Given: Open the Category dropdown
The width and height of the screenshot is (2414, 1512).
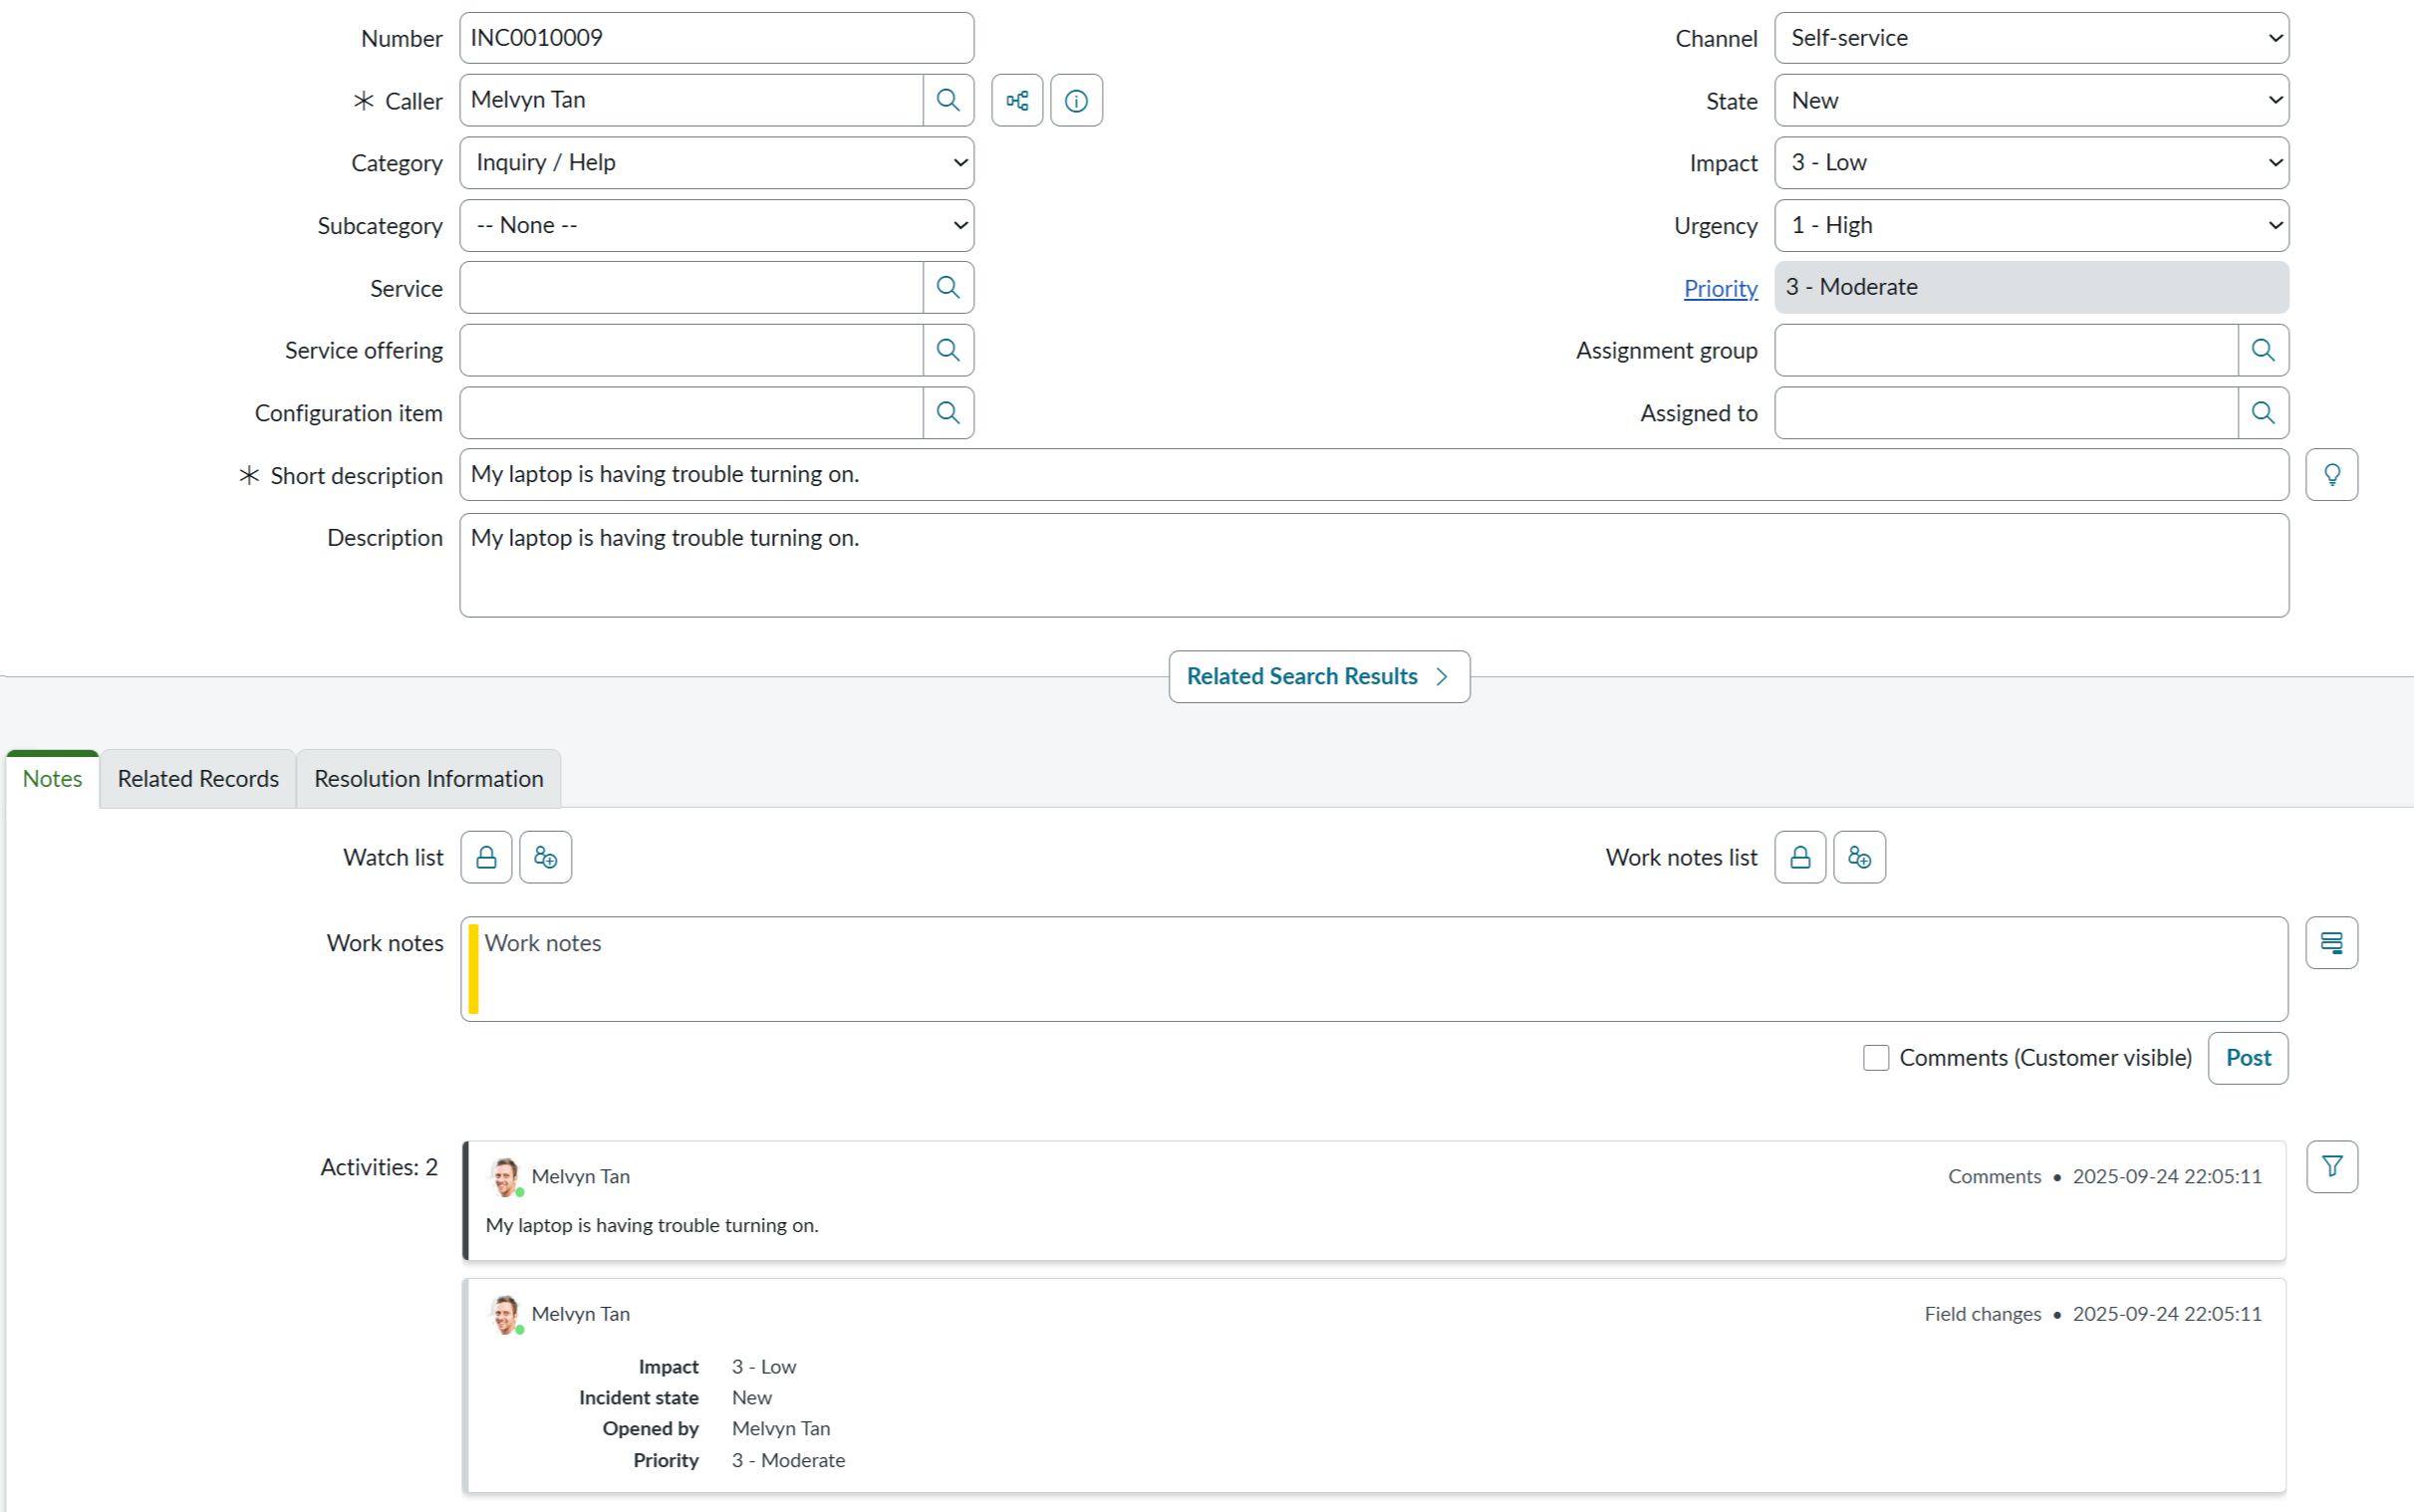Looking at the screenshot, I should pyautogui.click(x=716, y=163).
